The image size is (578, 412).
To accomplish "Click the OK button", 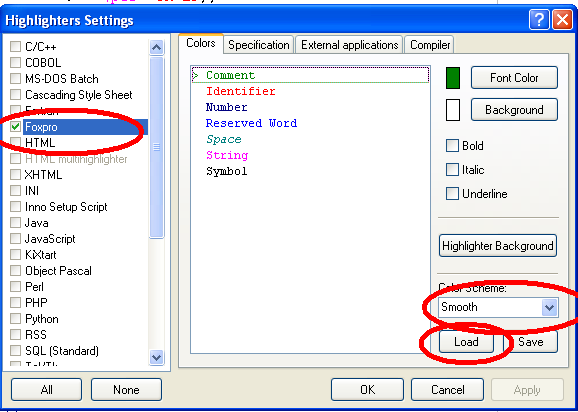I will 367,390.
